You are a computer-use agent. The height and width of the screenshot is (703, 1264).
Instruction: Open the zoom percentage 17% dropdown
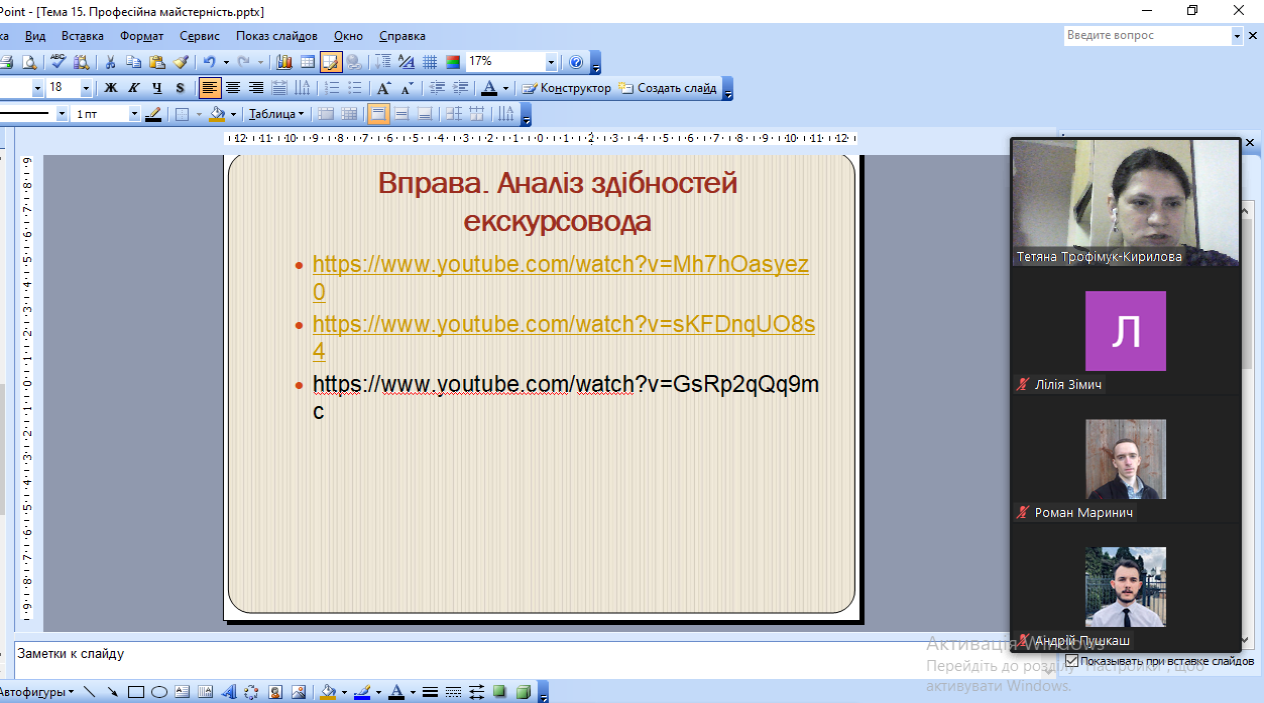click(552, 62)
